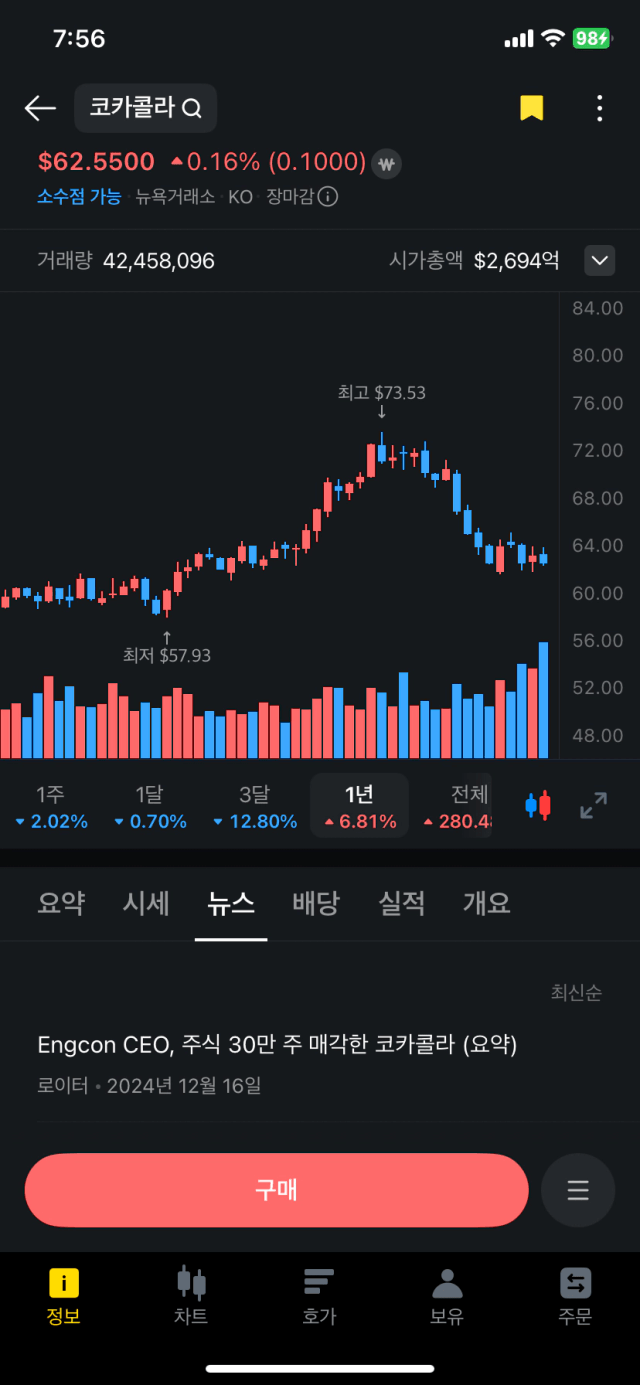Change the 최신순 sort order
This screenshot has height=1385, width=640.
tap(576, 993)
